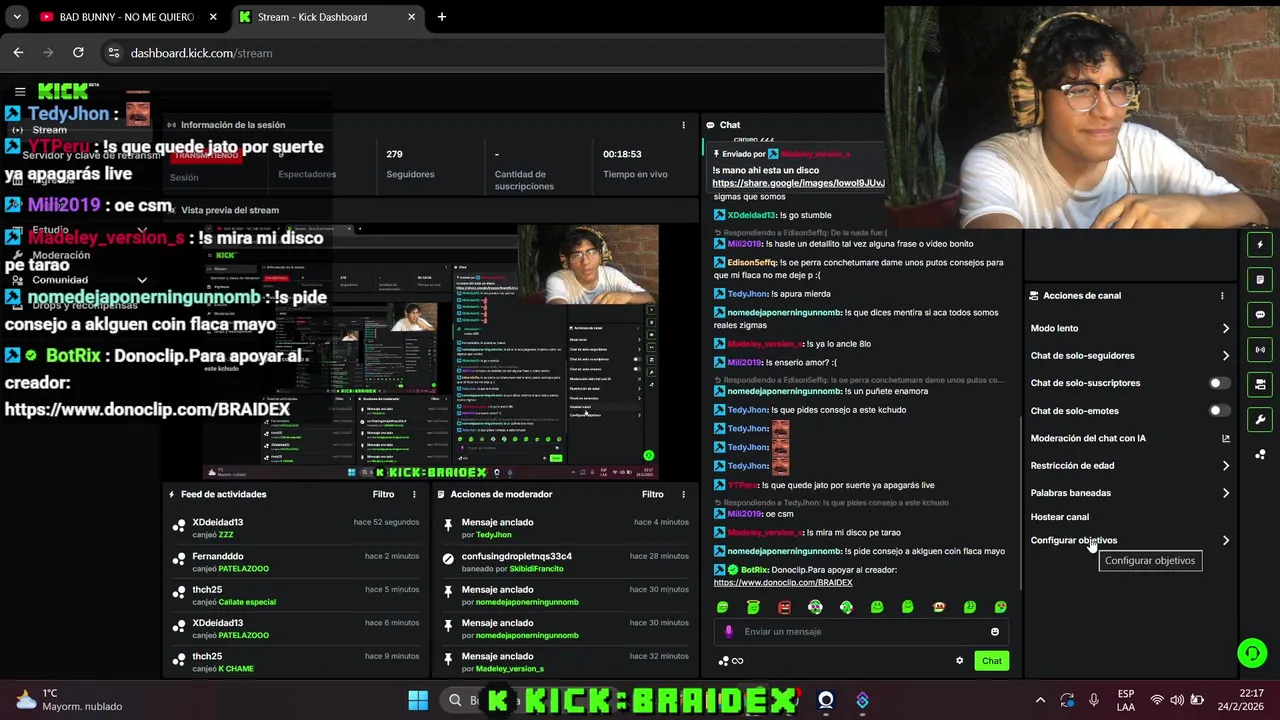This screenshot has width=1280, height=720.
Task: Expand Chat de solo-seguidores options
Action: 1226,356
